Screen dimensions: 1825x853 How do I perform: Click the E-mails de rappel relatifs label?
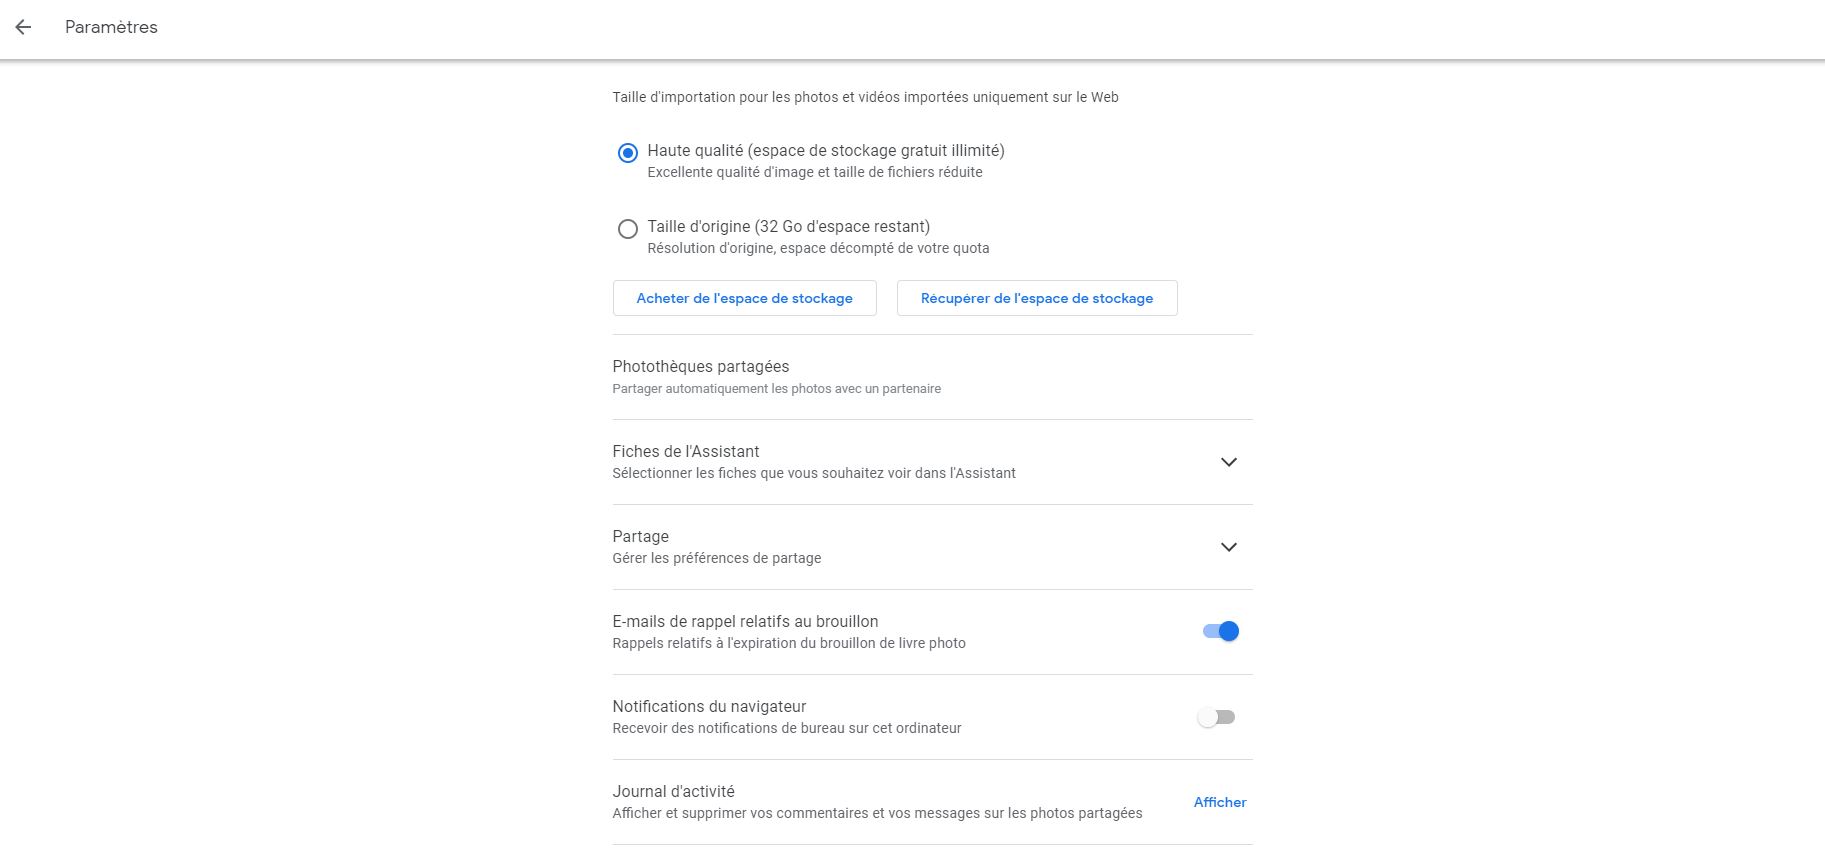pyautogui.click(x=745, y=622)
